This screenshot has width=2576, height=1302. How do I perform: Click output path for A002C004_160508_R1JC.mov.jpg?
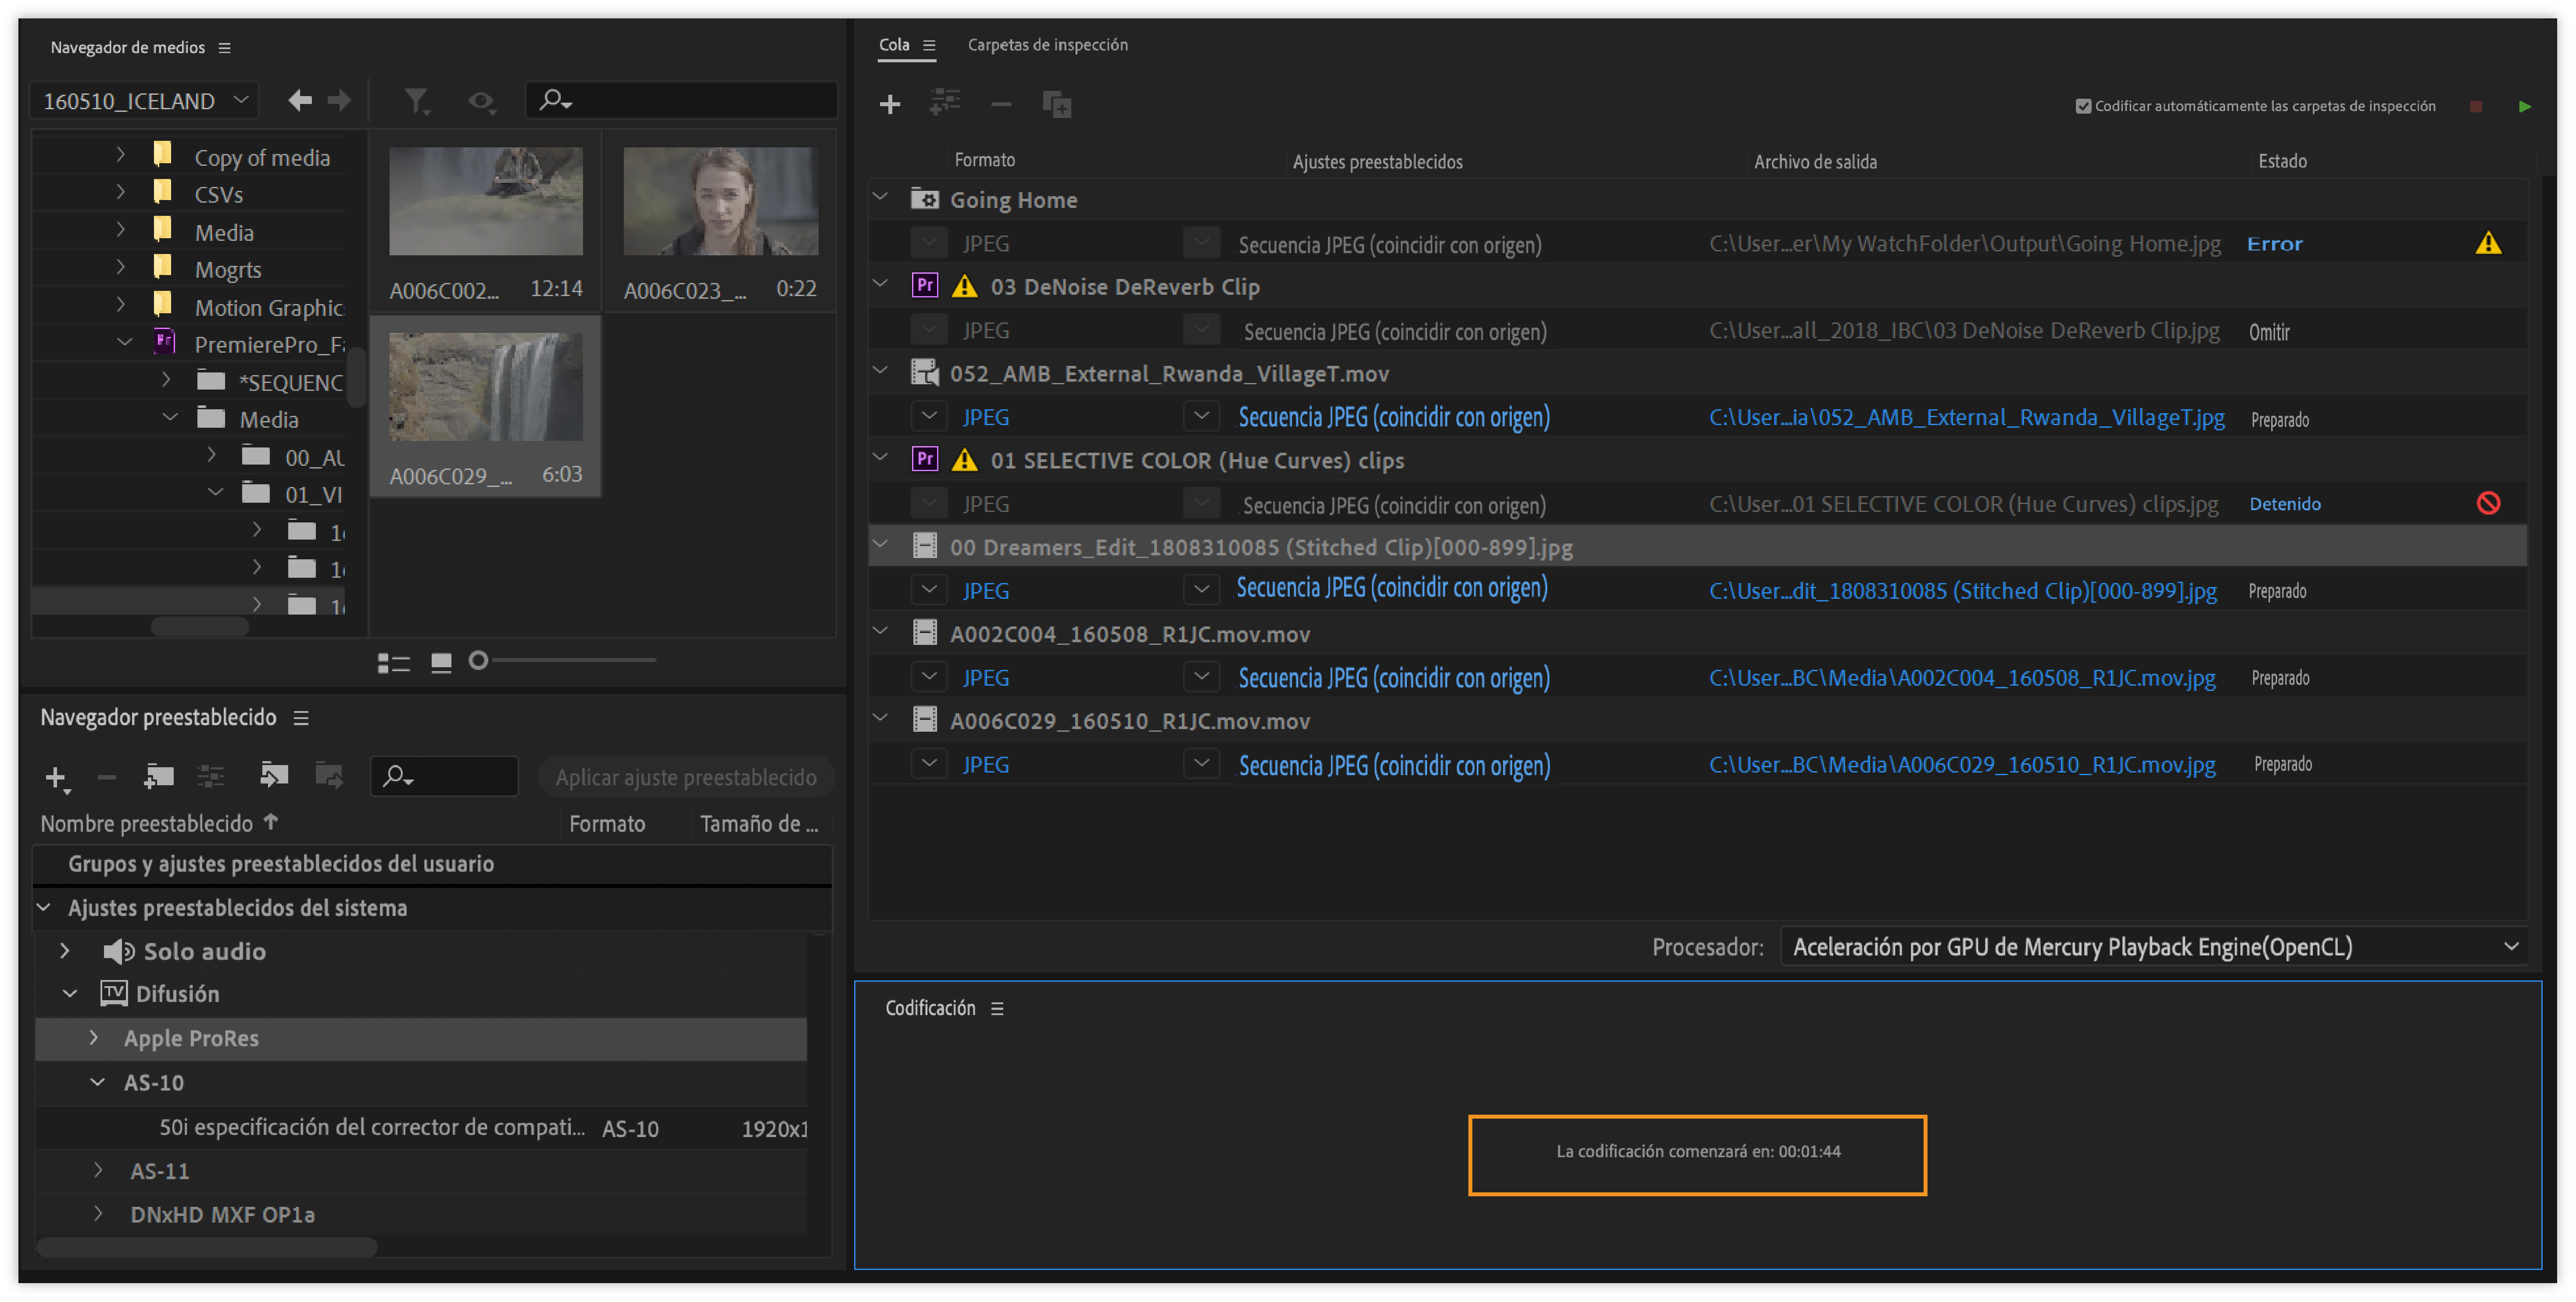pos(1961,678)
